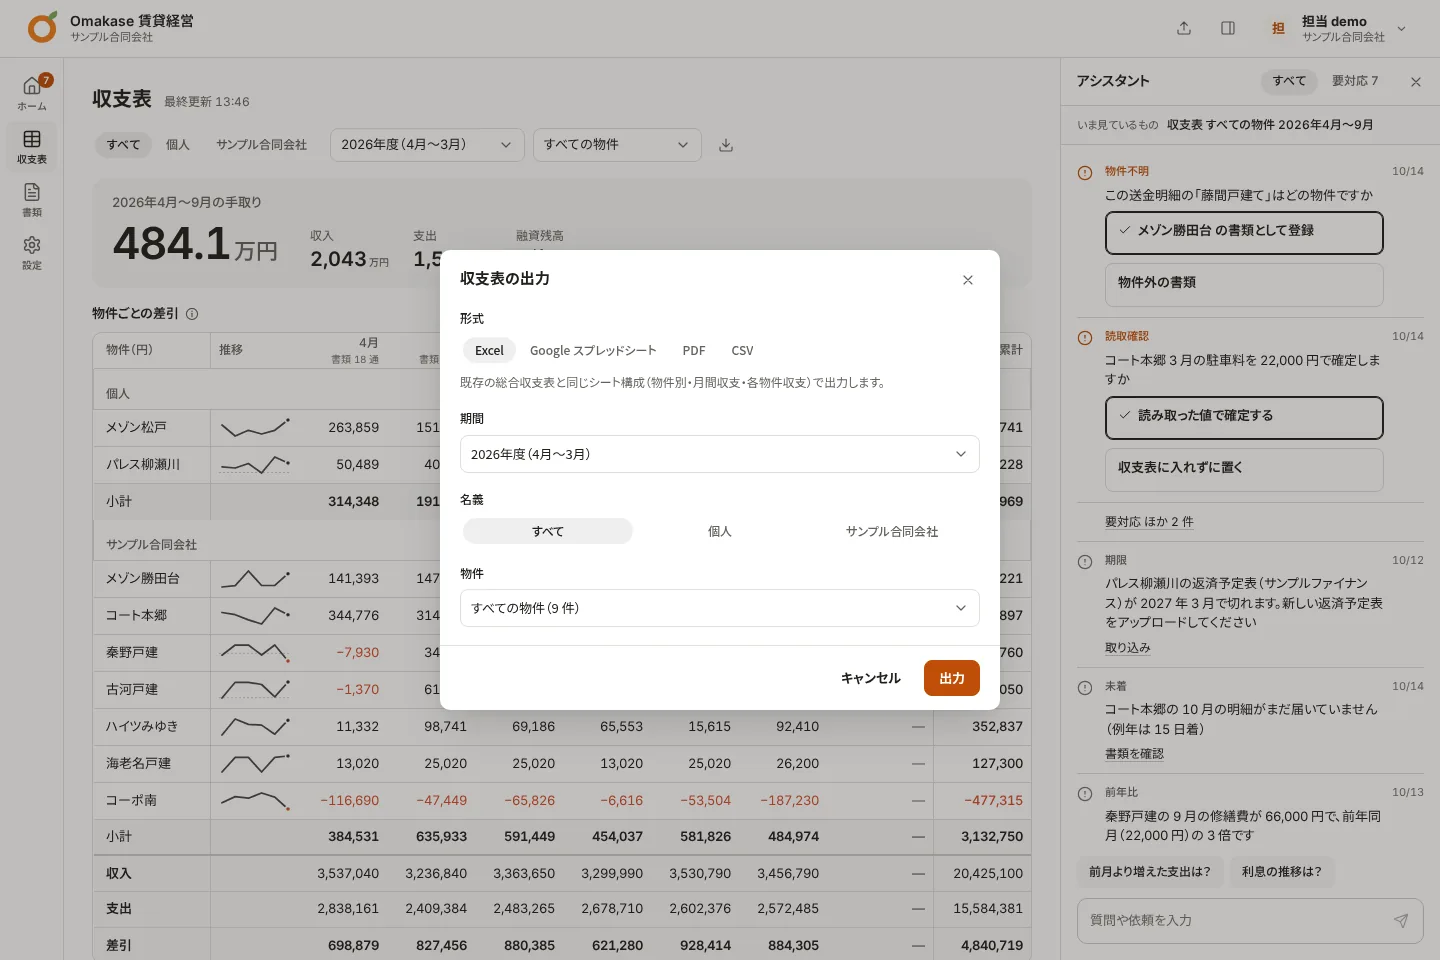Click the upload icon in top bar
This screenshot has height=960, width=1440.
point(1184,28)
